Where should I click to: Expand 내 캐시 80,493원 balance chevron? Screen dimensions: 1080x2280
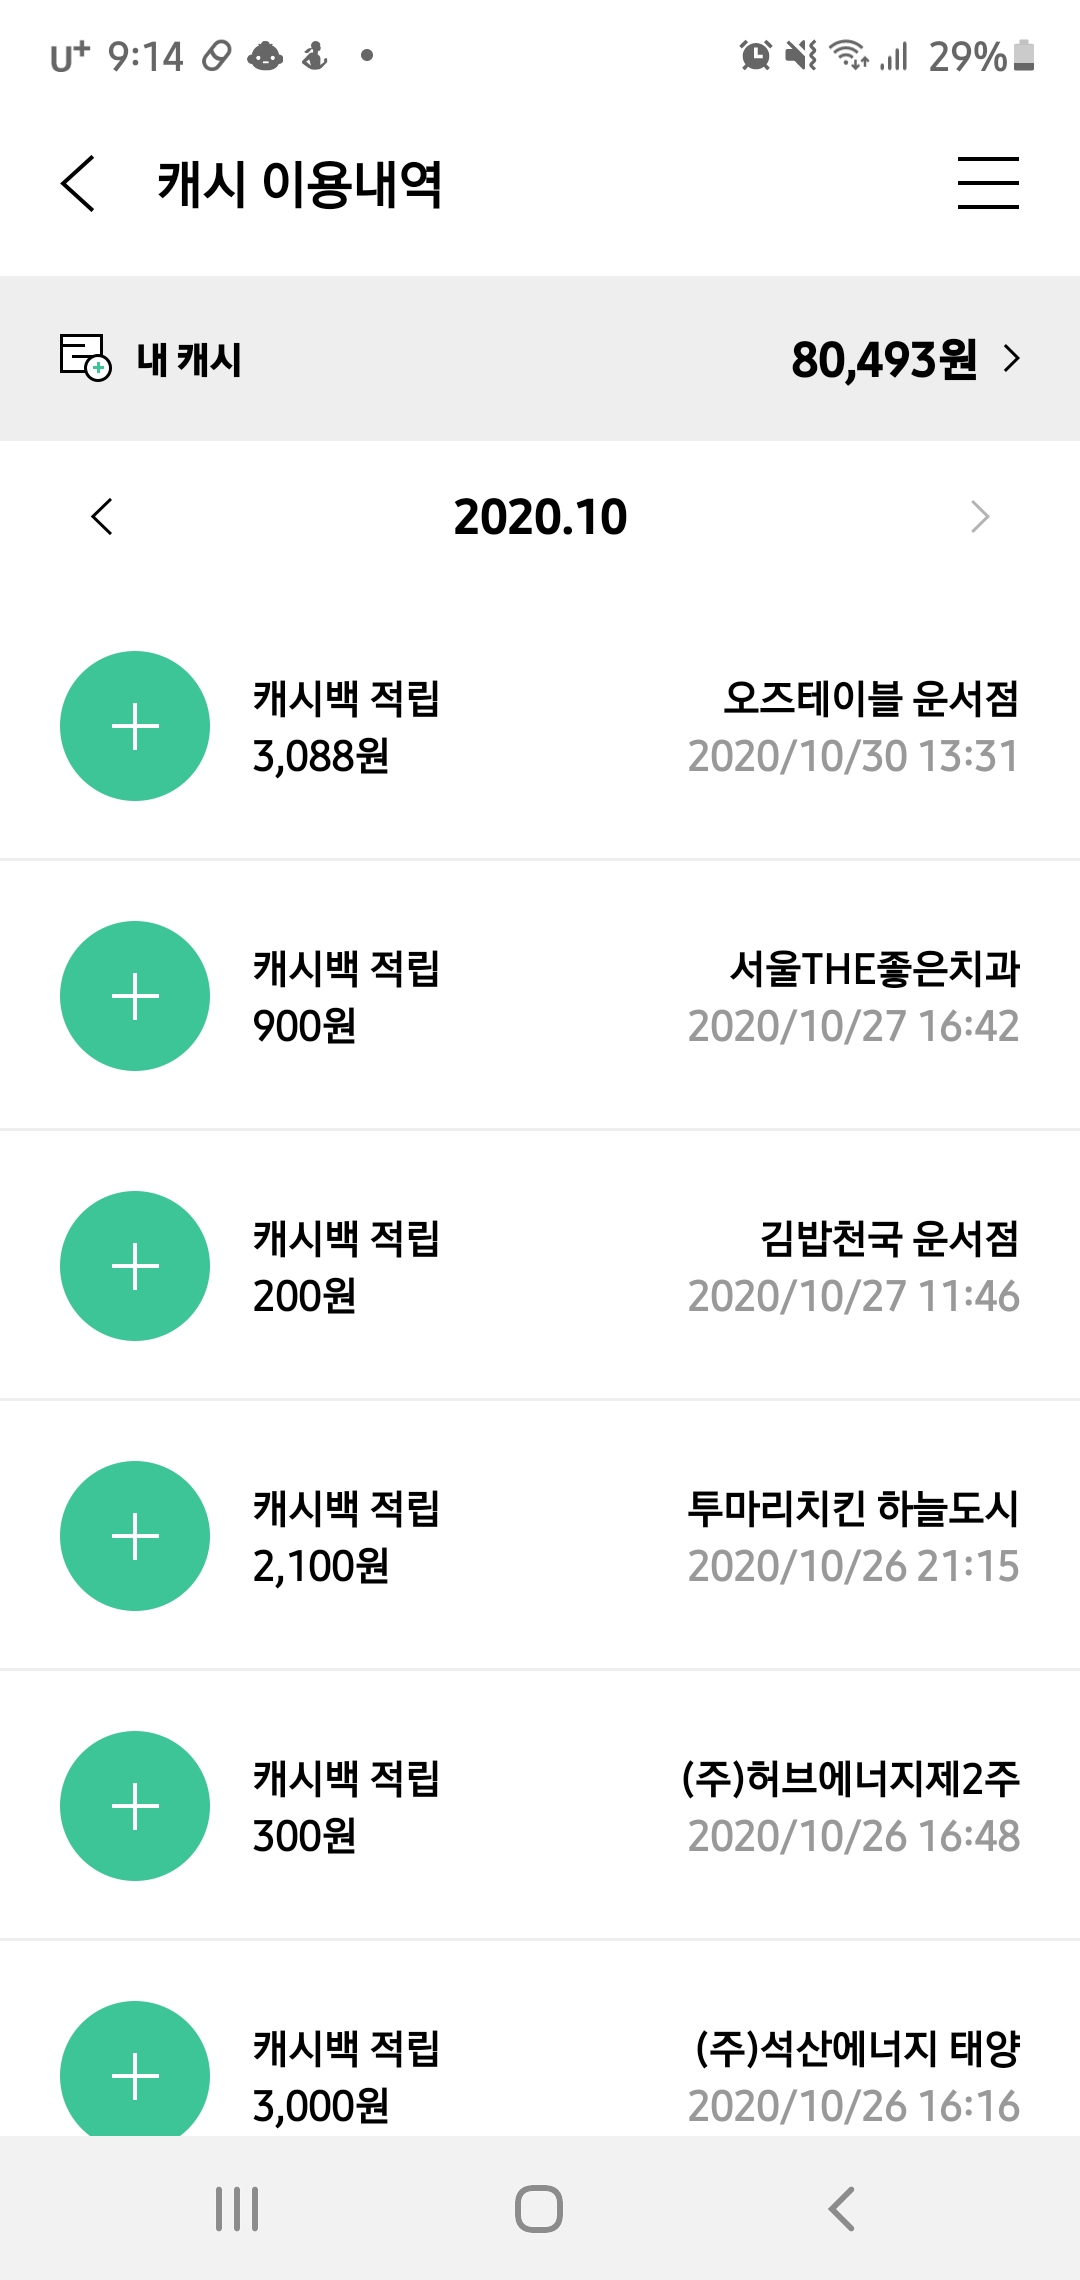click(1012, 359)
